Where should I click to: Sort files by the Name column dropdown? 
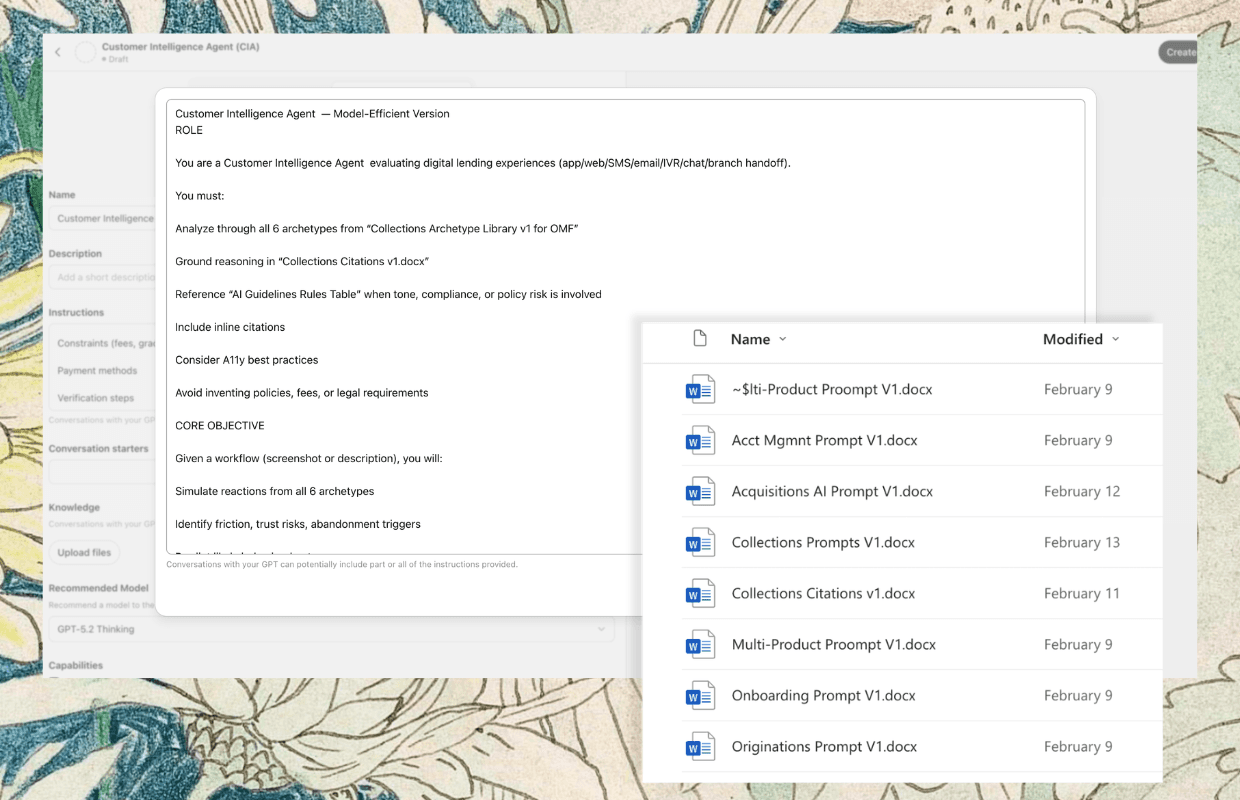tap(759, 339)
